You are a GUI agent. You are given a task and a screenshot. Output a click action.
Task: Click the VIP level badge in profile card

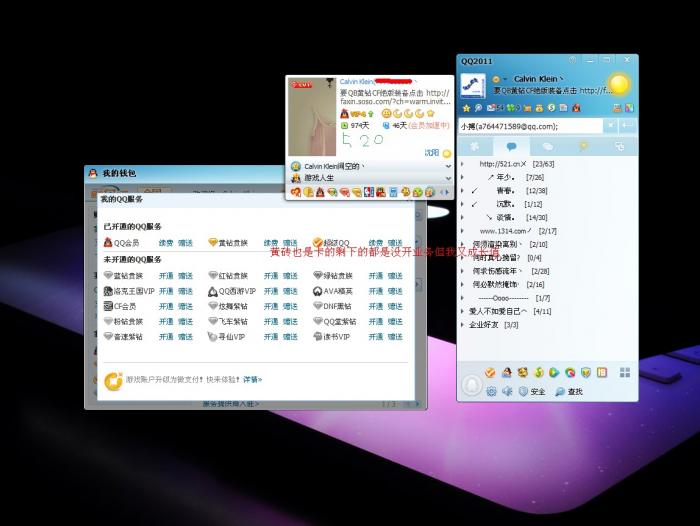(x=358, y=114)
